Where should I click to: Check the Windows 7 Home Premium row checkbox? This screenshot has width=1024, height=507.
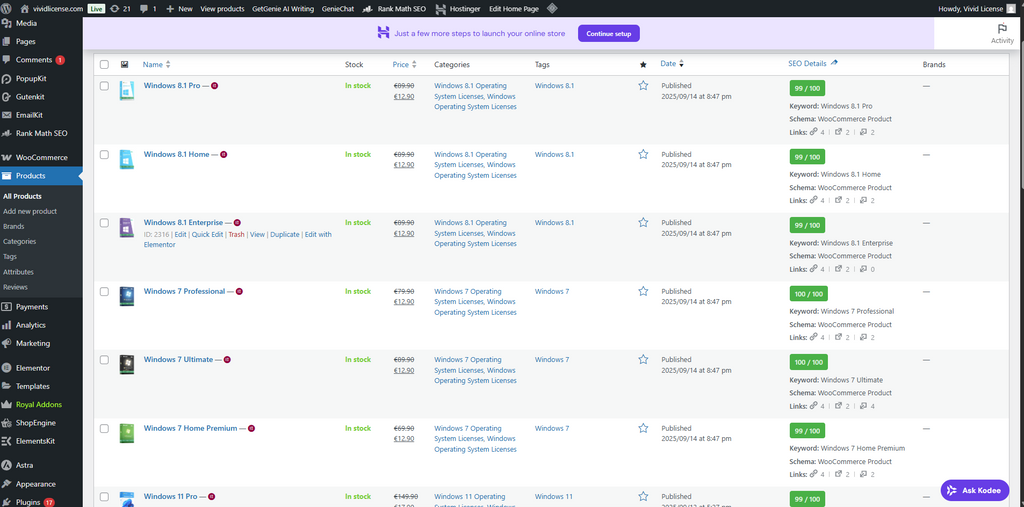(x=104, y=428)
